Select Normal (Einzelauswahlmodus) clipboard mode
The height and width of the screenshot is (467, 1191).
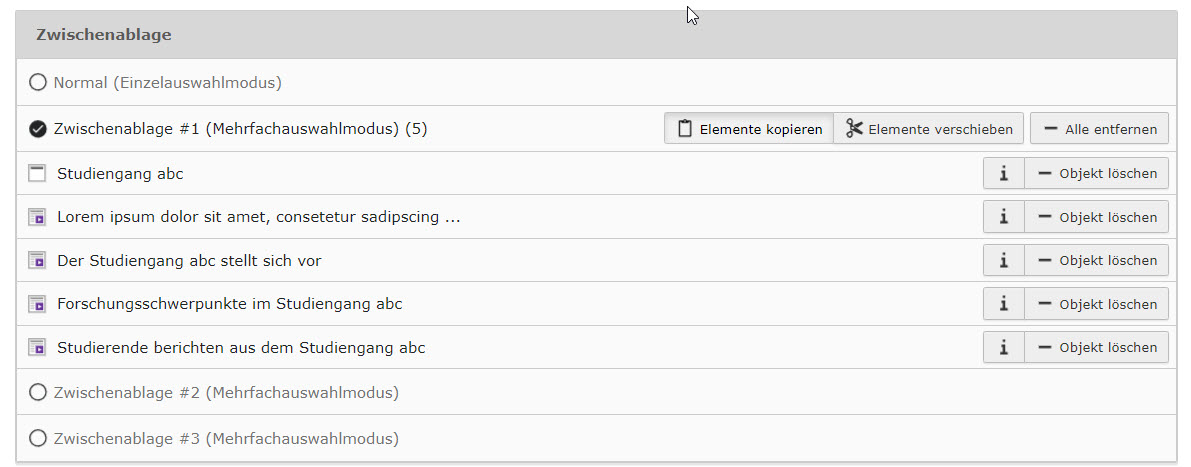(x=38, y=82)
